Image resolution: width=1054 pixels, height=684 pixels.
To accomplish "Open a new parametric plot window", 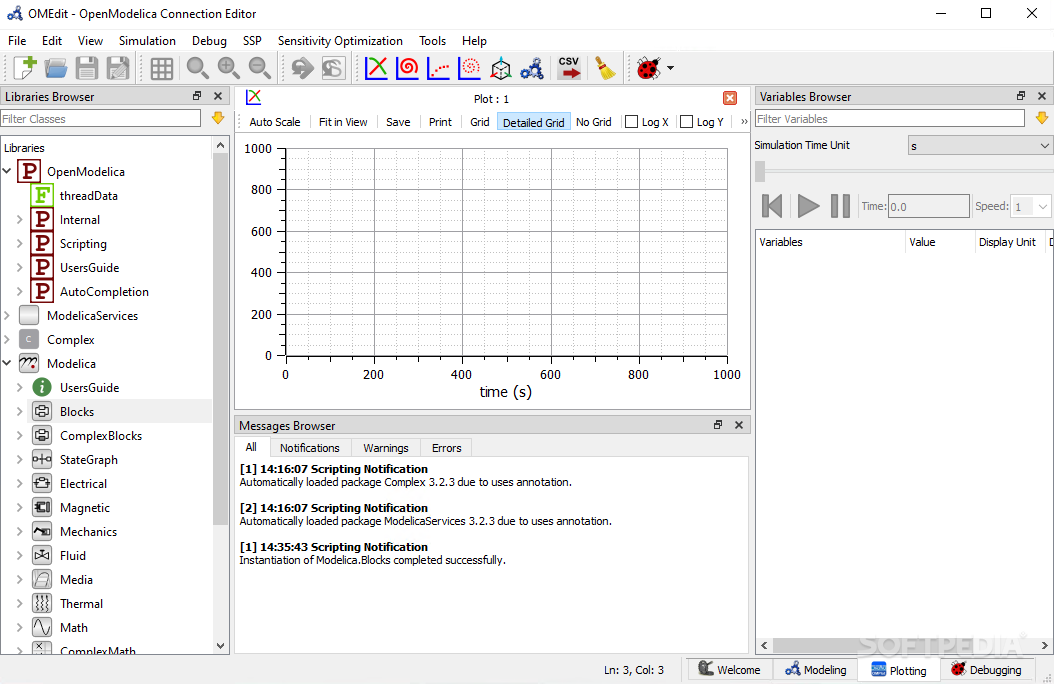I will click(407, 68).
